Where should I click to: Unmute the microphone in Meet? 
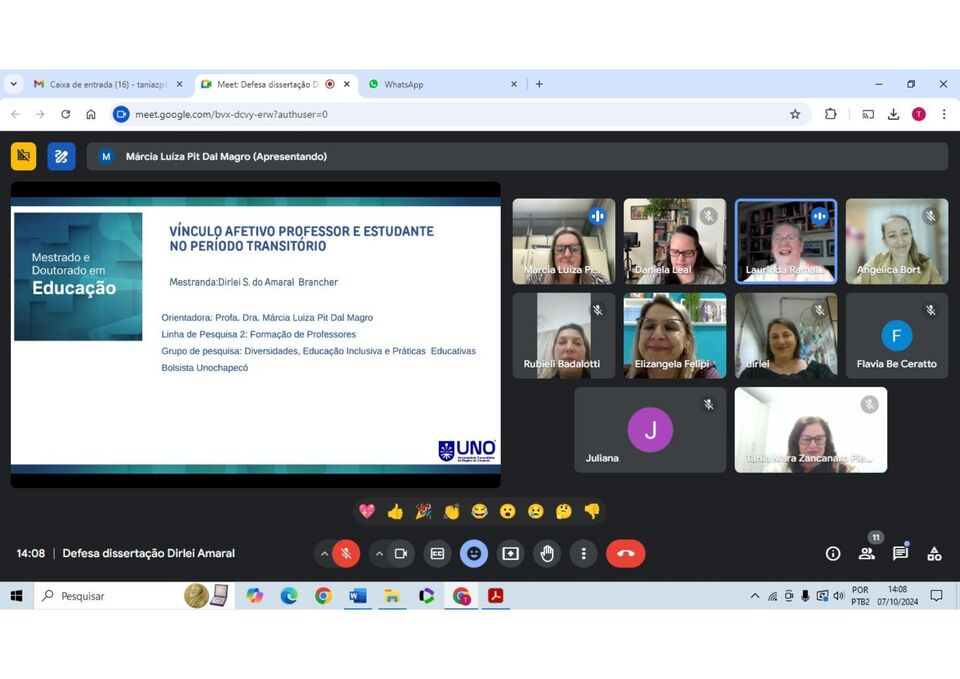click(x=346, y=553)
